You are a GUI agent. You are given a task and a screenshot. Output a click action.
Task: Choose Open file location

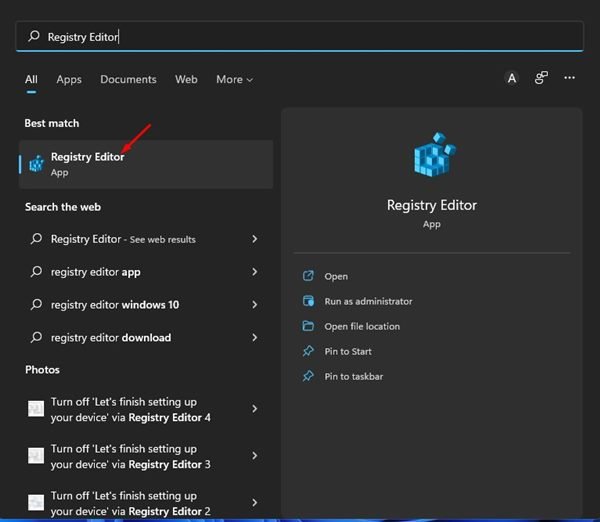coord(362,326)
